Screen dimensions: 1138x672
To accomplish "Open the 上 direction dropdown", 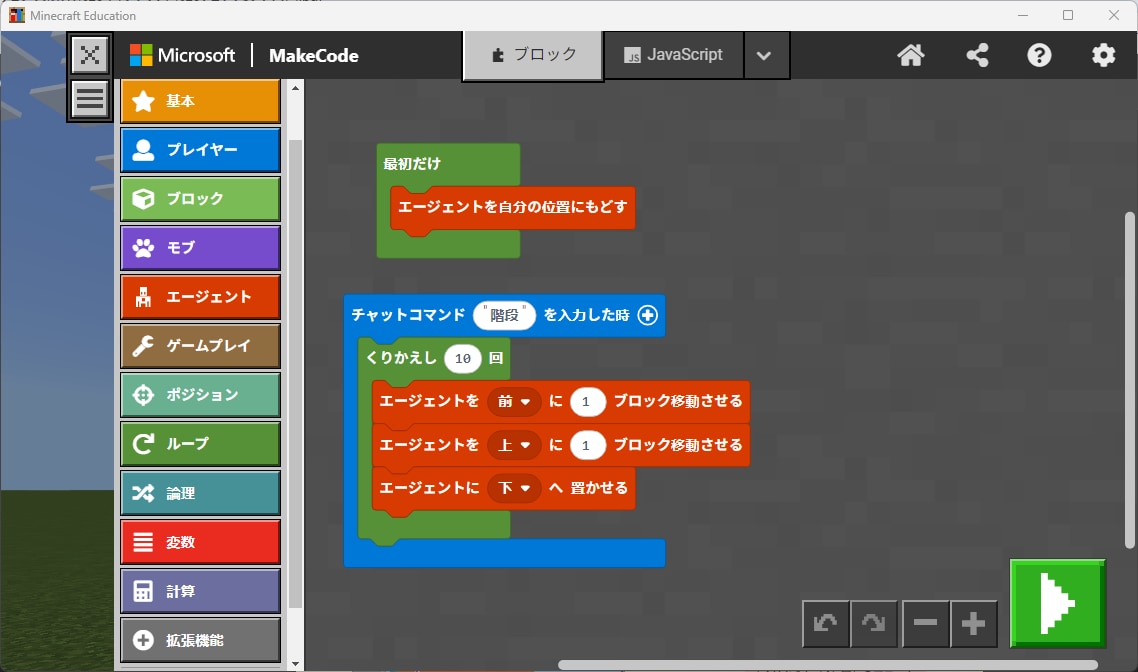I will 514,445.
